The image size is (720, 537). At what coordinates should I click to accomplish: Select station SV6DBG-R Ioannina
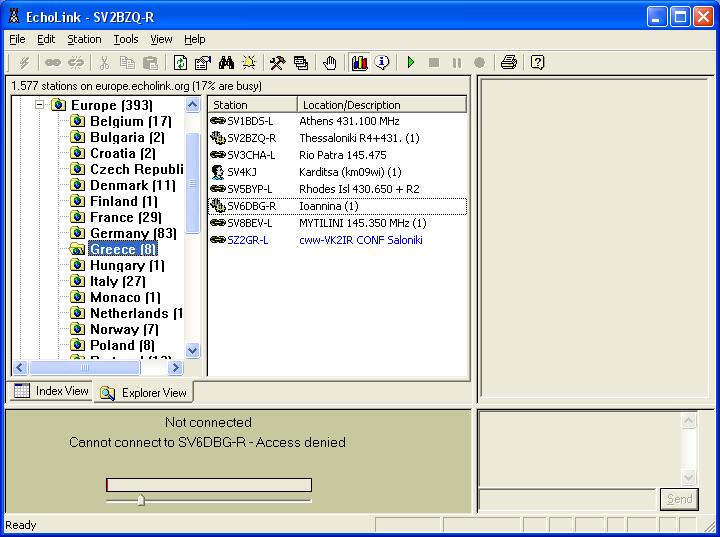(x=337, y=206)
